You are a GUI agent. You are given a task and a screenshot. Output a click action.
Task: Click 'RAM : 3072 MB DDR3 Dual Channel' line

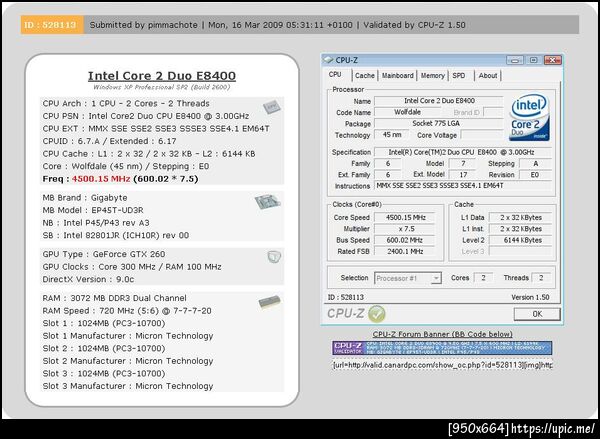(115, 298)
